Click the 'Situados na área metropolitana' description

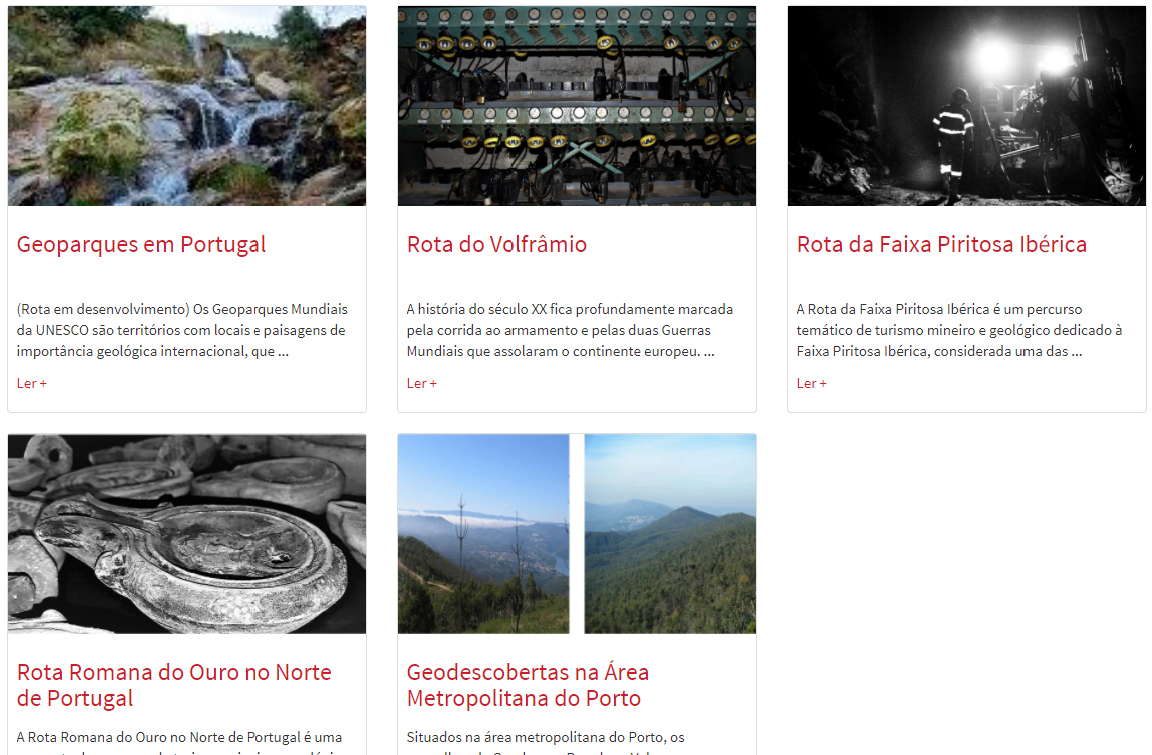click(x=546, y=742)
